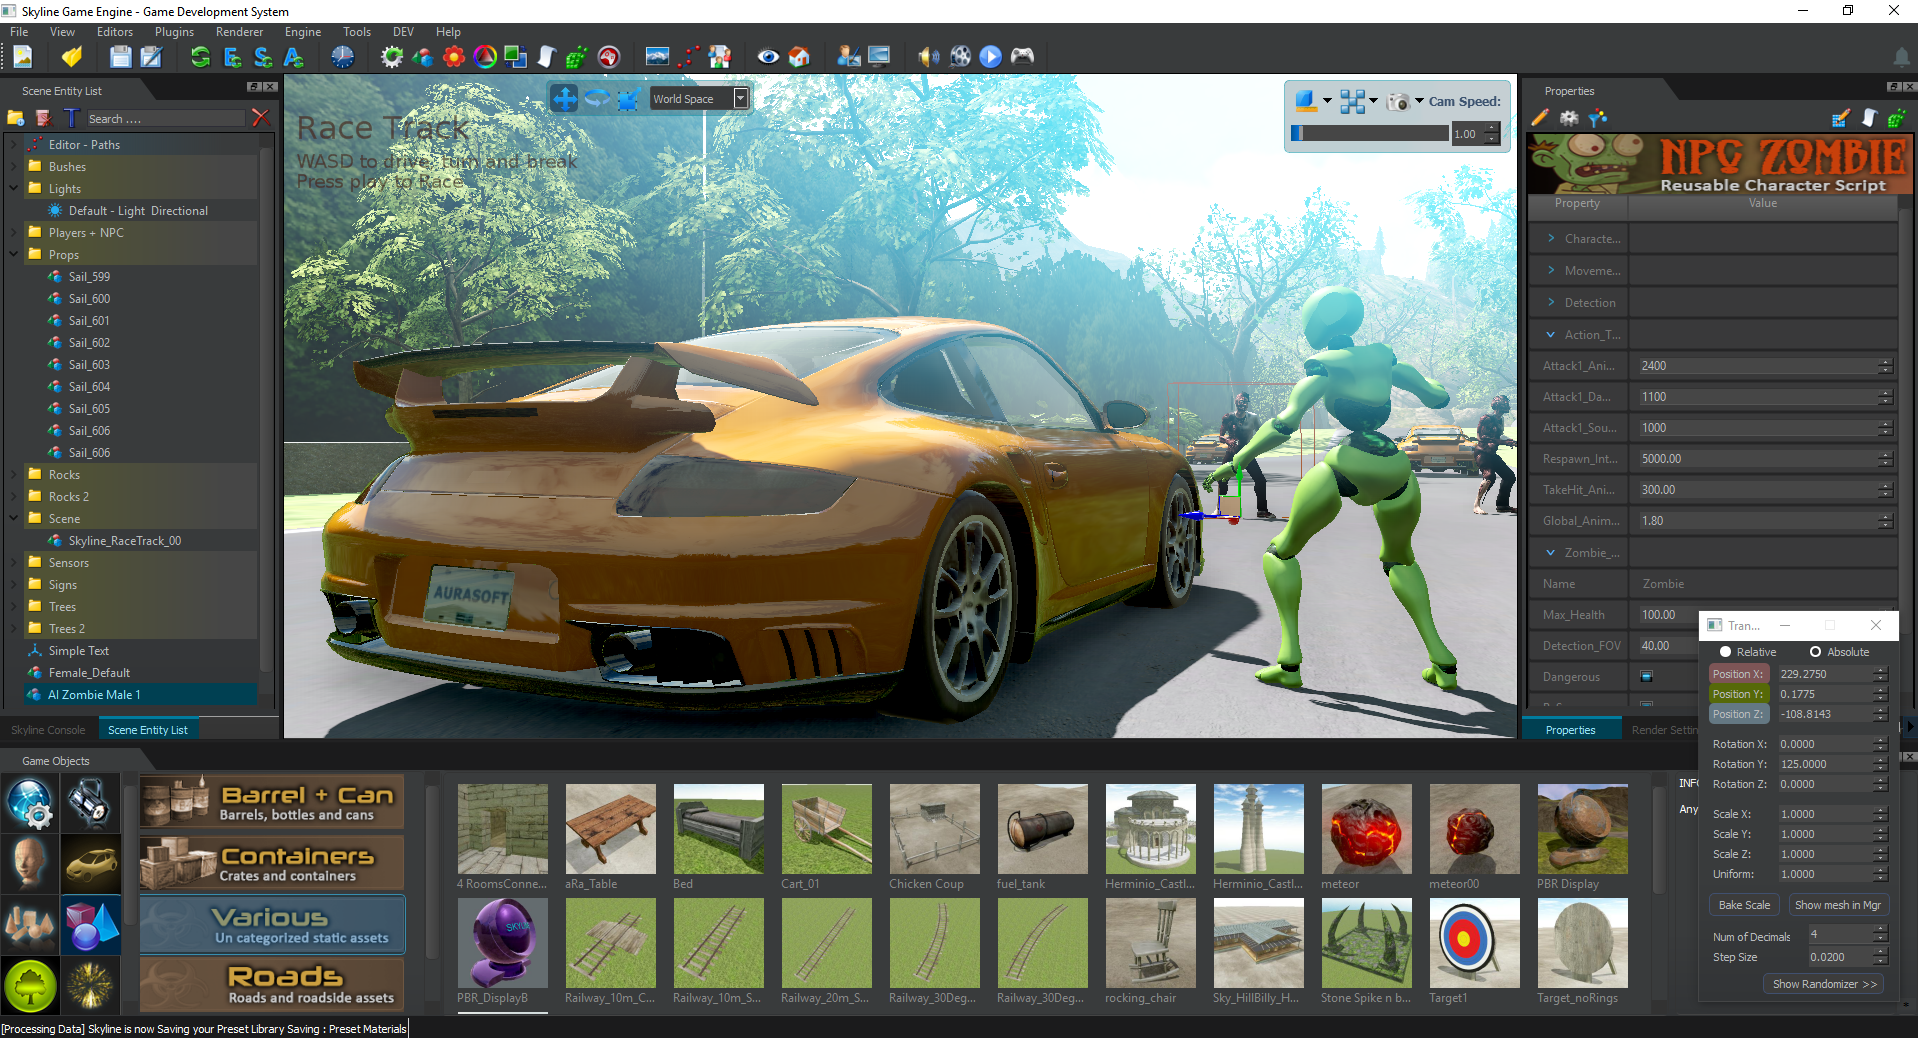Open the Renderer menu
The image size is (1918, 1038).
[239, 31]
